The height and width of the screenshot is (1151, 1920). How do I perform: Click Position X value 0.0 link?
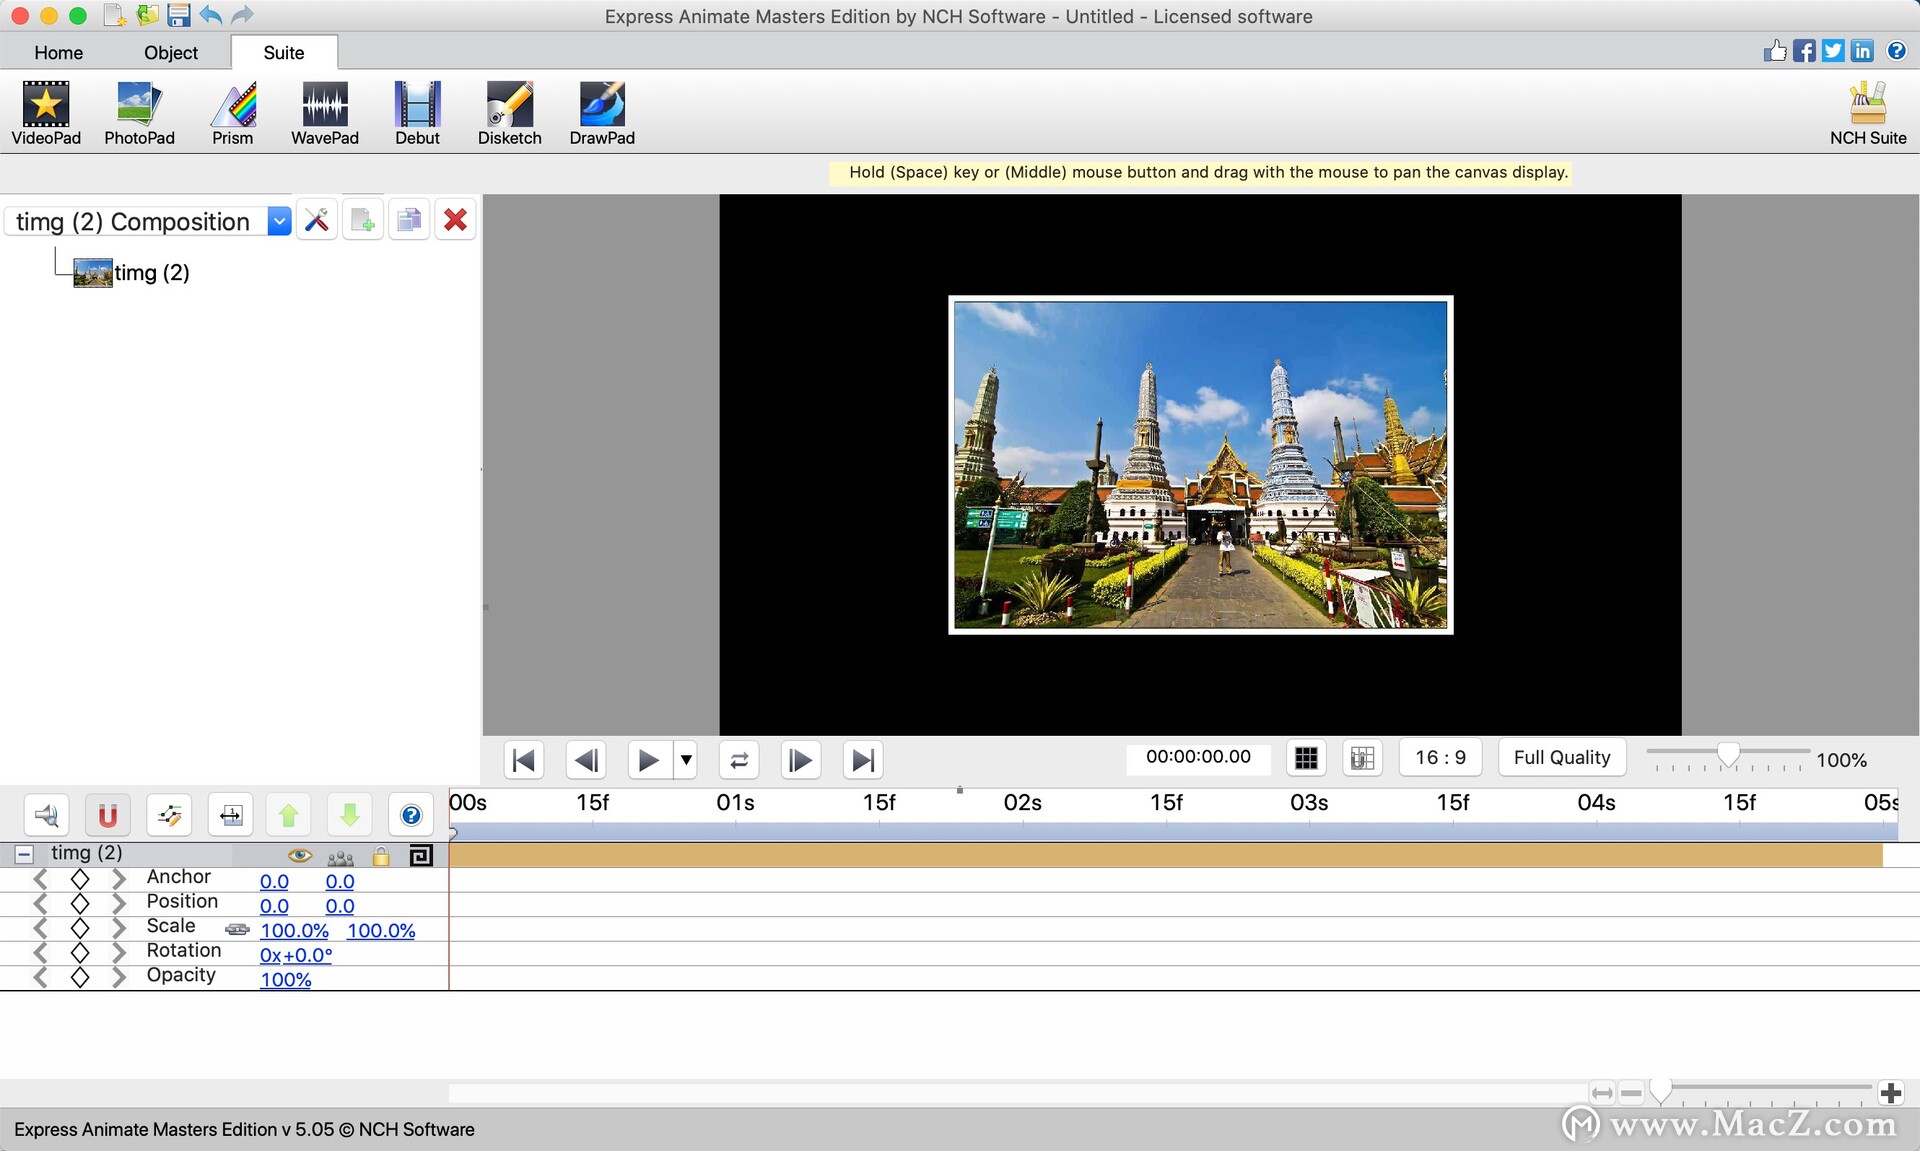tap(274, 904)
